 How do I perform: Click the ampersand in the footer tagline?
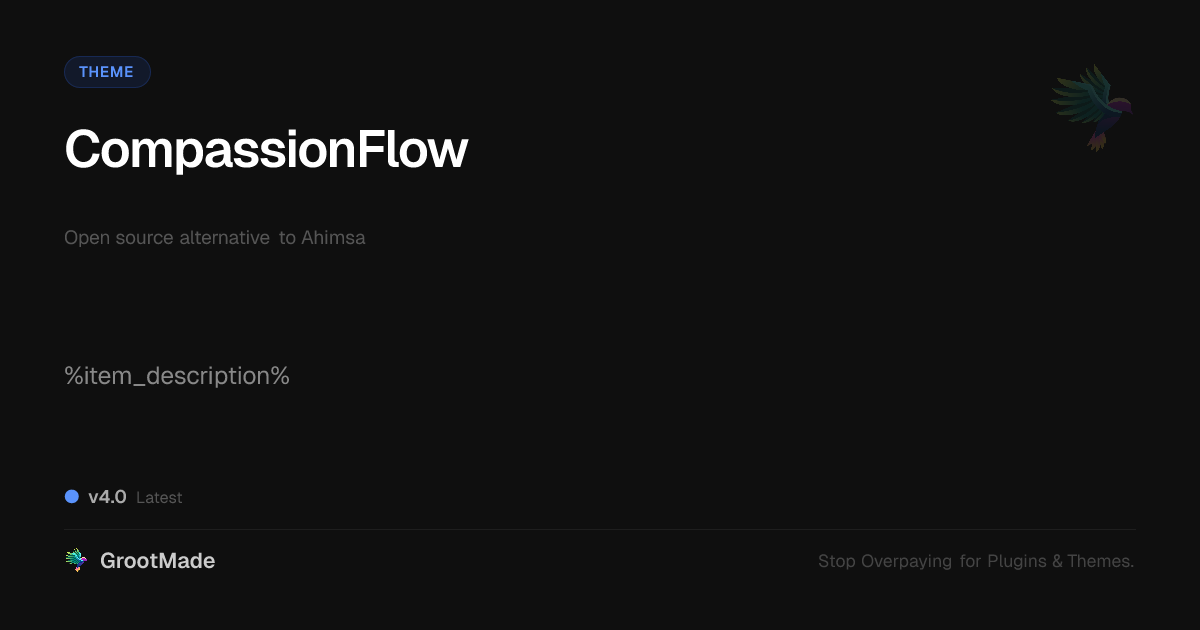tap(1057, 562)
